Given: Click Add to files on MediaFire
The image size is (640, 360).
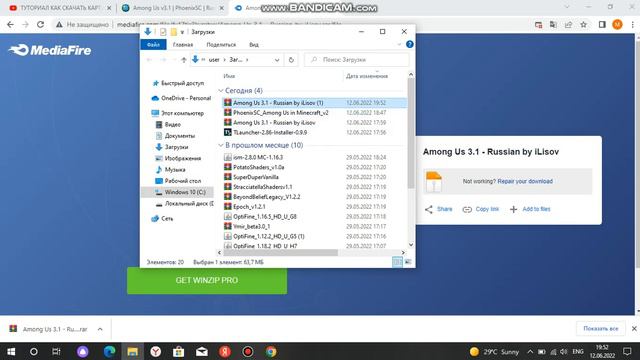Looking at the screenshot, I should pyautogui.click(x=530, y=209).
